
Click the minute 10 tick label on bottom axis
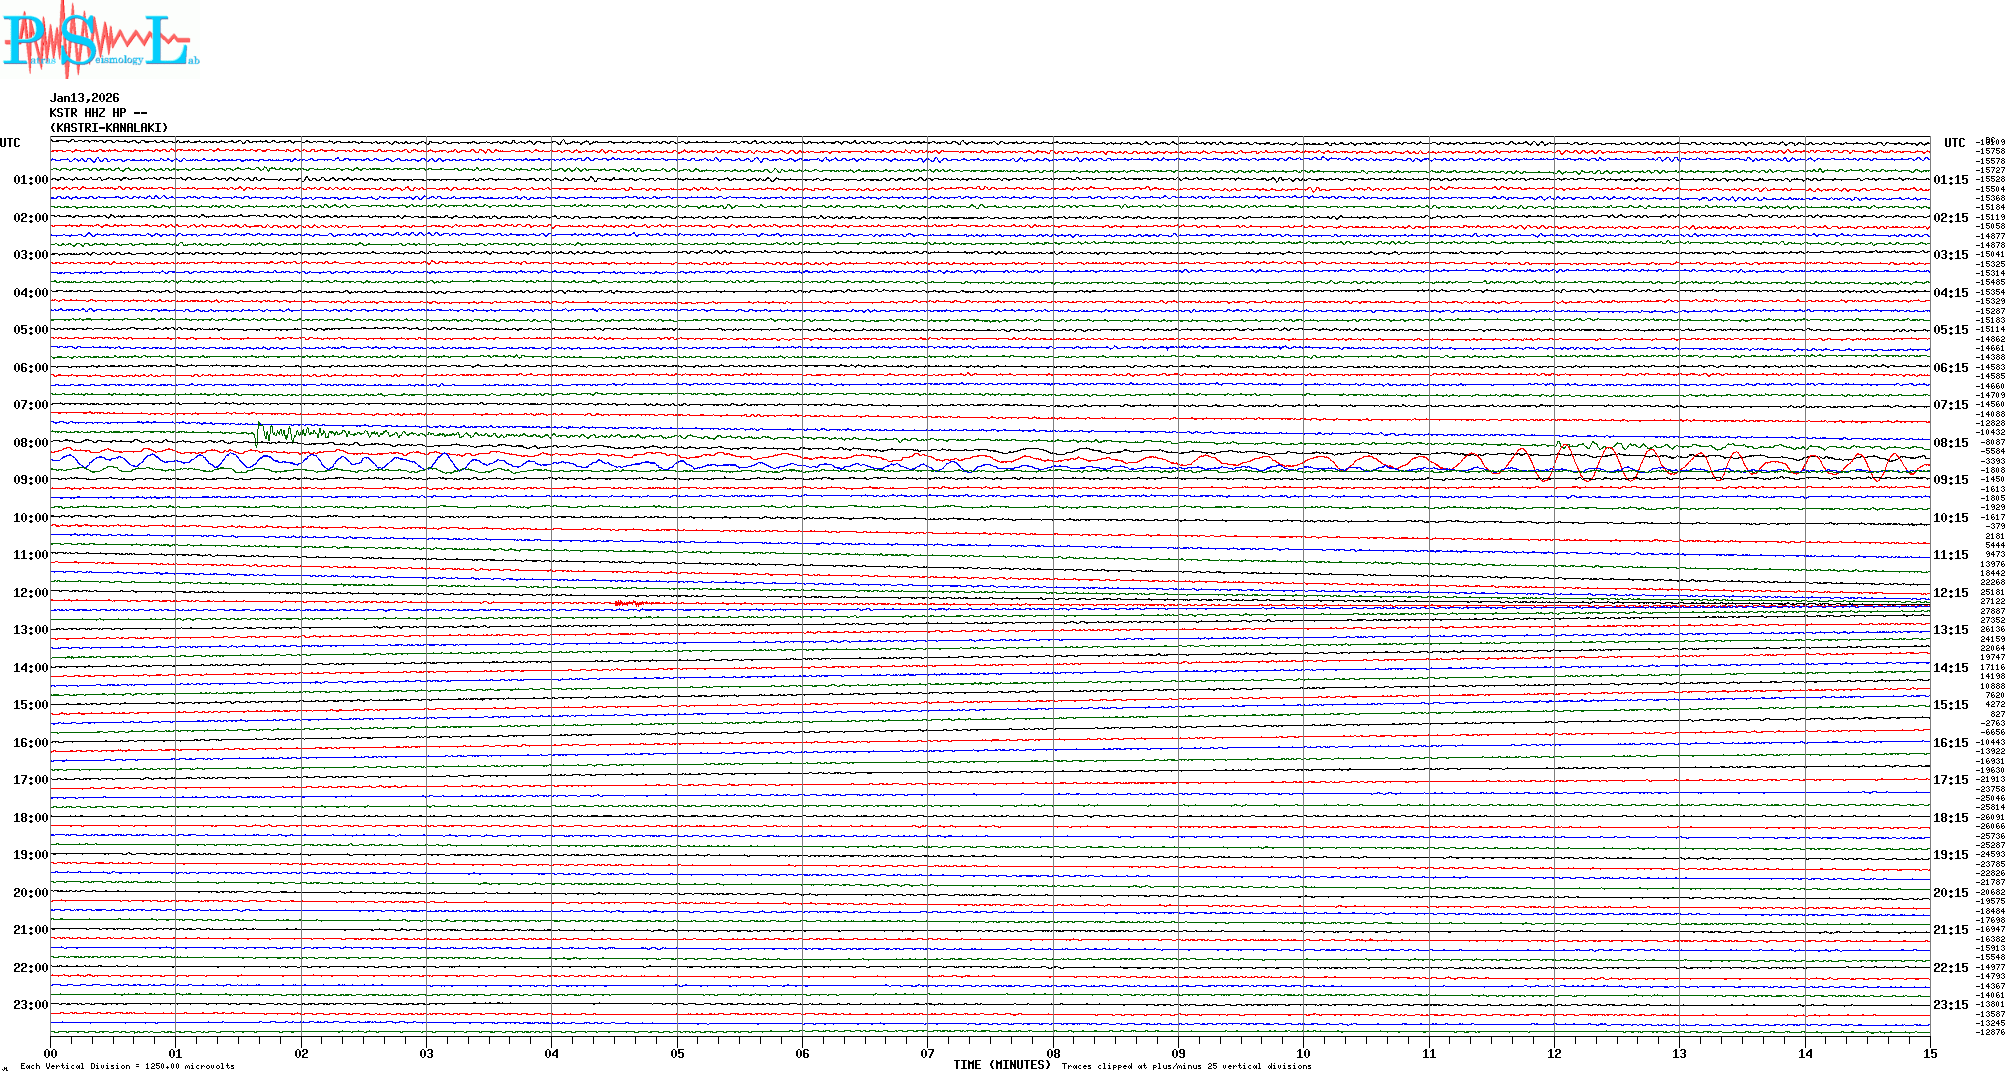pyautogui.click(x=1303, y=1054)
